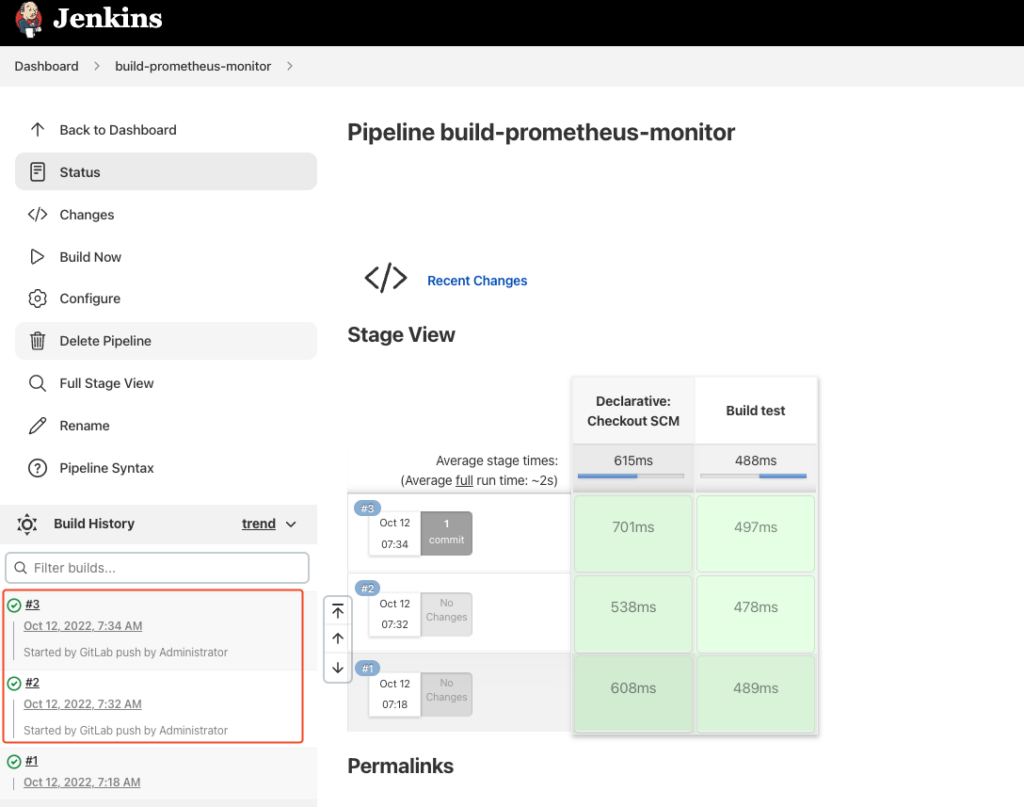Open the Oct 12, 2022, 7:32 AM build link
Image resolution: width=1024 pixels, height=807 pixels.
pos(82,704)
